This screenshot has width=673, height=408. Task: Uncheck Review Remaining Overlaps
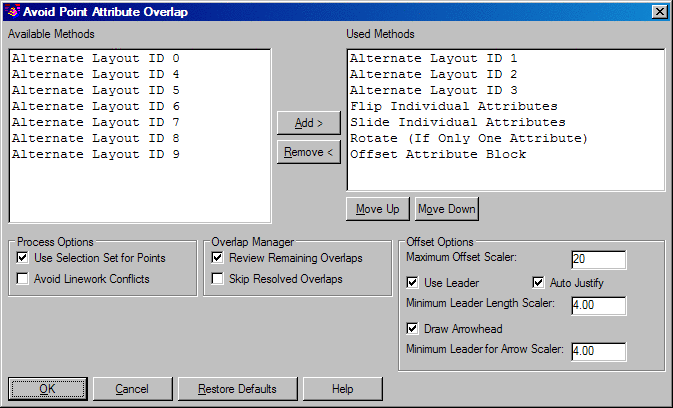218,258
